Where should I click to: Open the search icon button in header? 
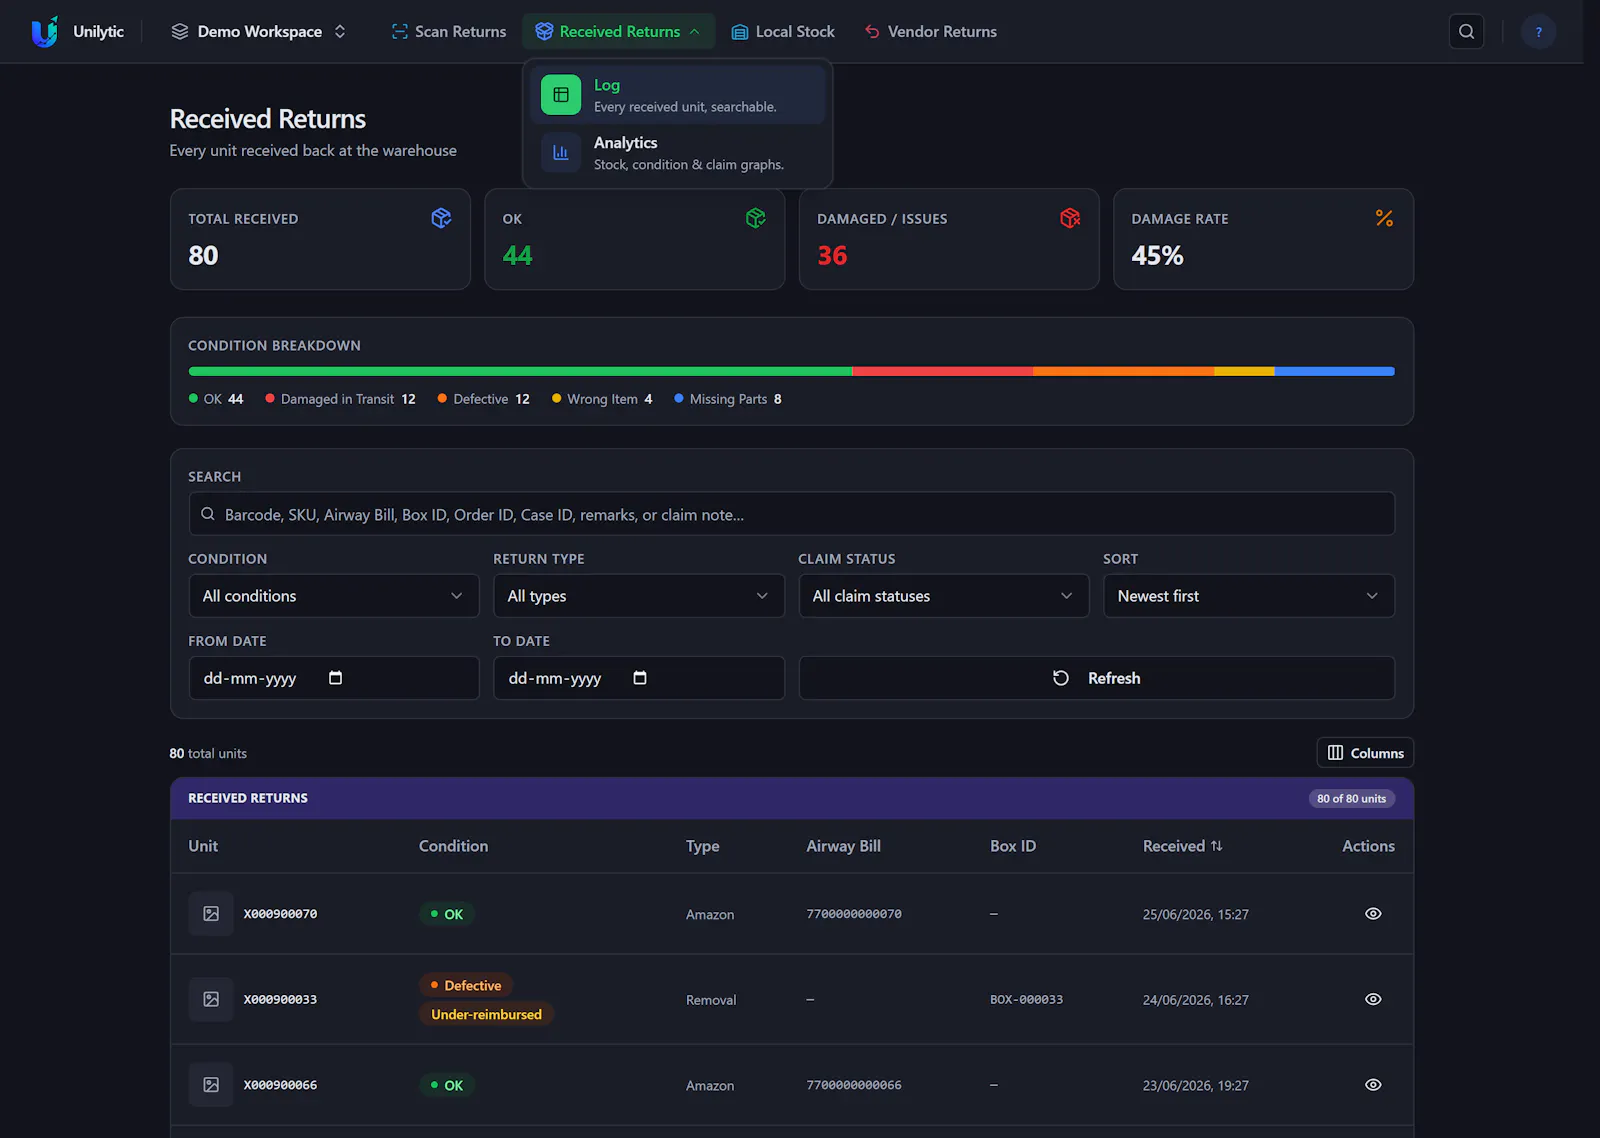1466,31
